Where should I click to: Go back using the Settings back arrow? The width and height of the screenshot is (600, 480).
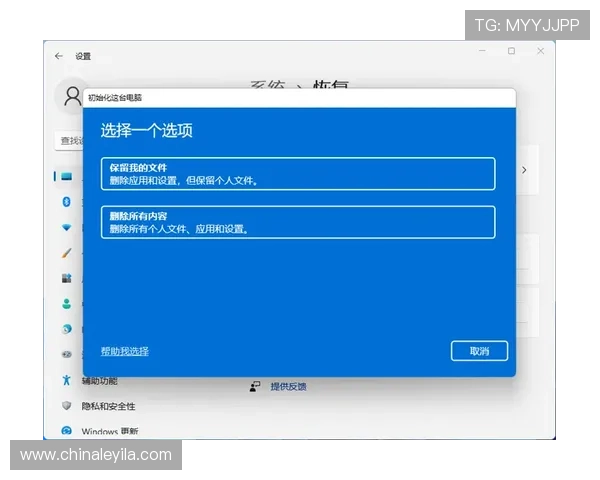[59, 56]
